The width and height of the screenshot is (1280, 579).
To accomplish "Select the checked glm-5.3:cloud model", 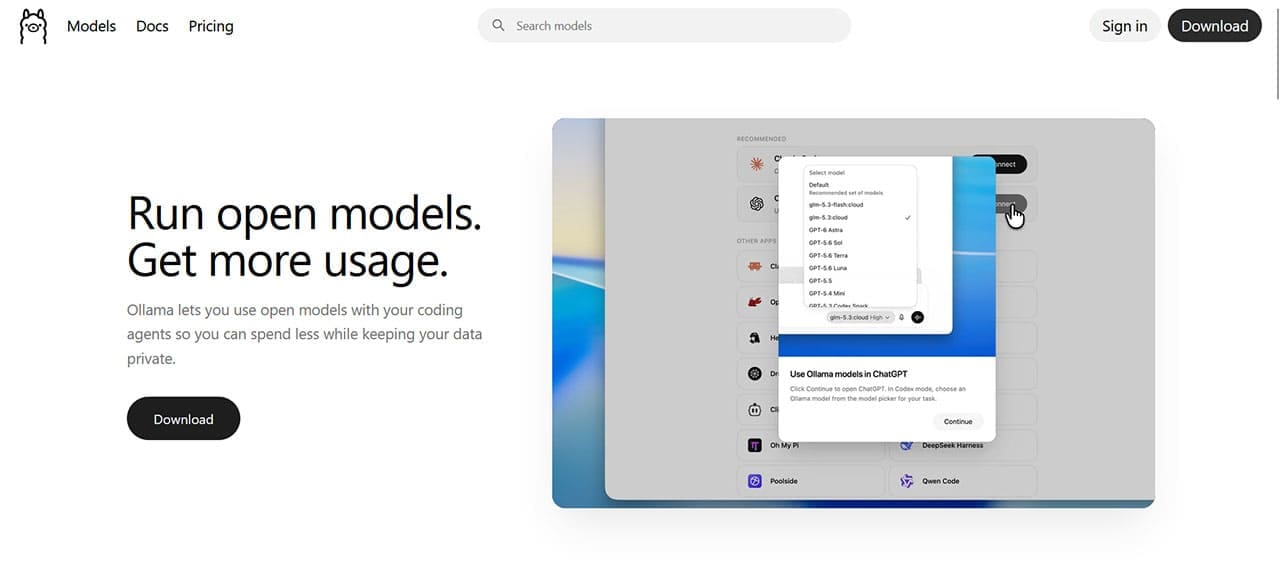I will [860, 217].
